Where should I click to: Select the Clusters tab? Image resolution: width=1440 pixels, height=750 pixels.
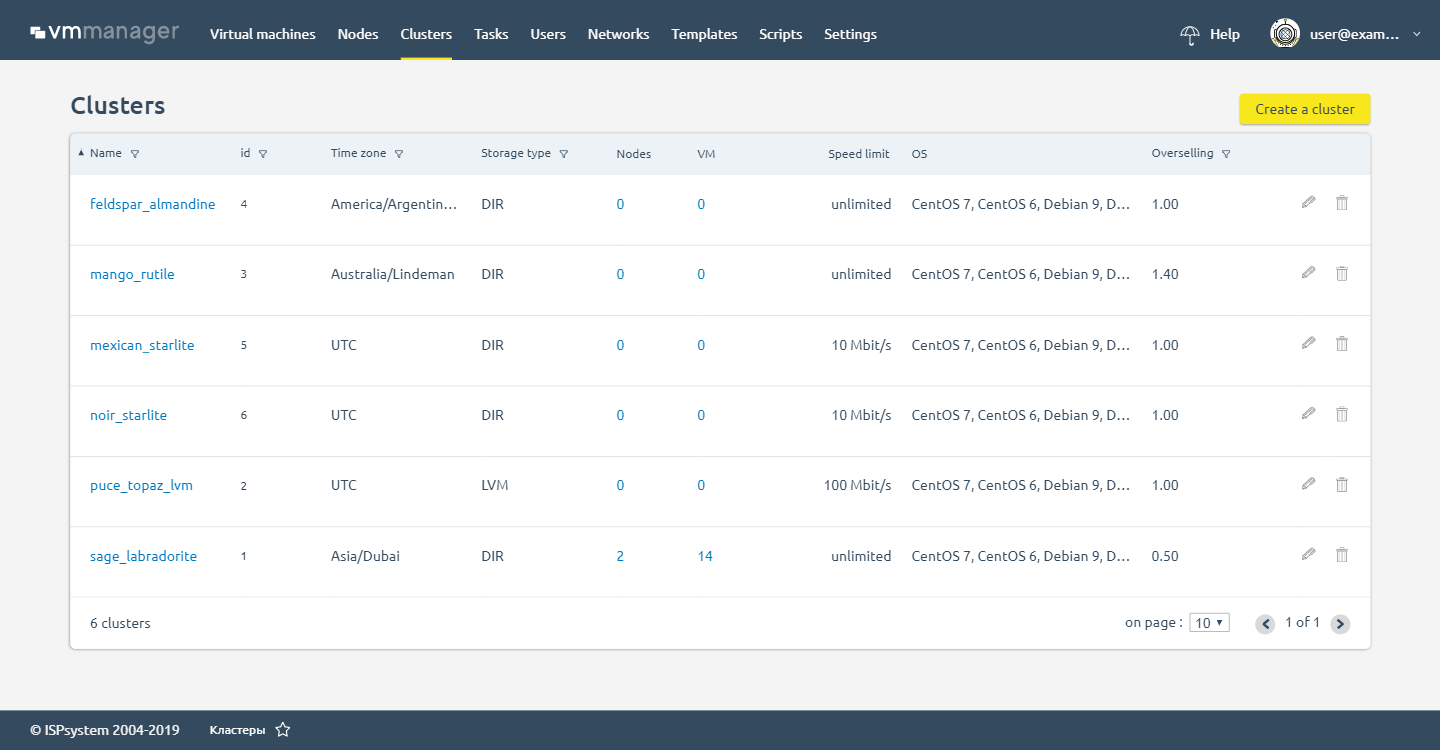click(426, 34)
